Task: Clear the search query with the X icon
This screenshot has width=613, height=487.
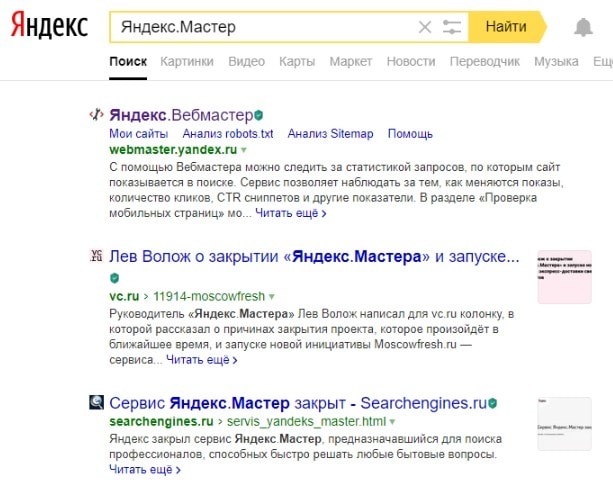Action: (425, 27)
